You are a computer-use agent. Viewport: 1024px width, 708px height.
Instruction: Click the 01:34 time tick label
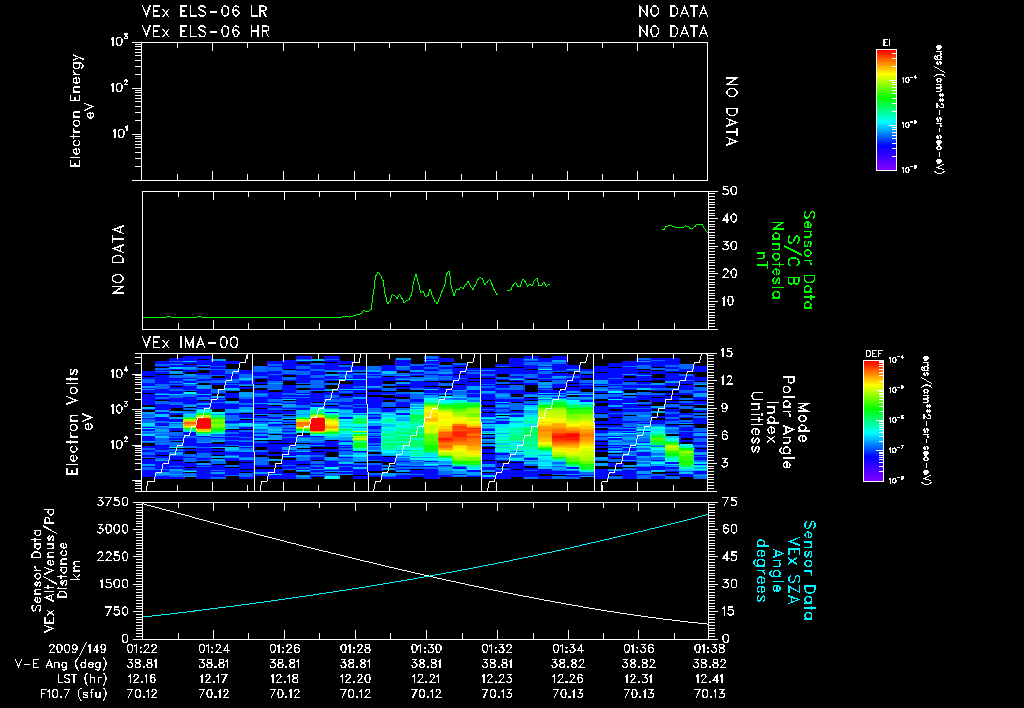(x=568, y=649)
